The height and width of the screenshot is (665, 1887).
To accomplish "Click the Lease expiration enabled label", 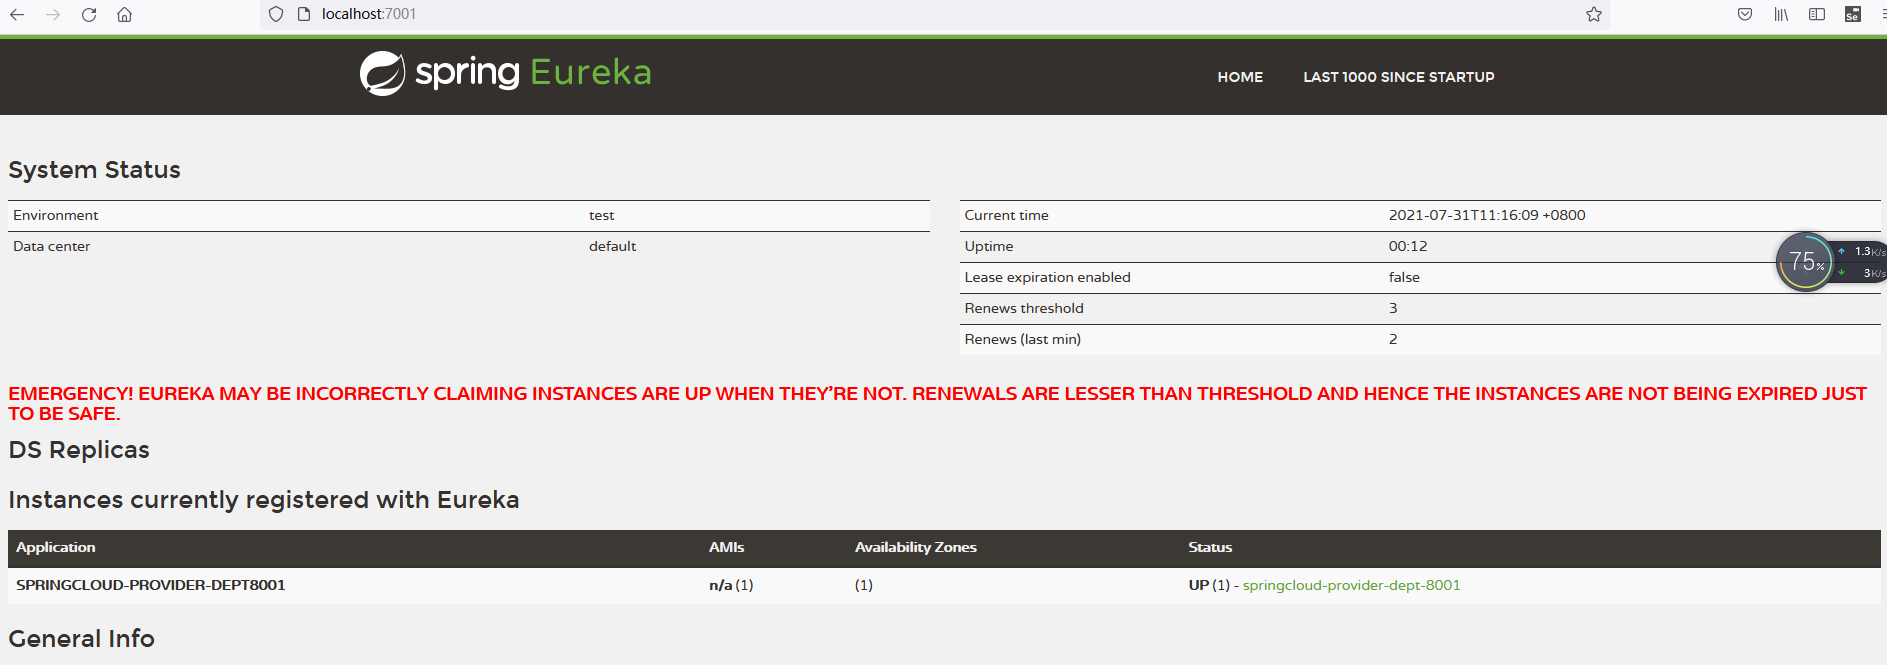I will click(1048, 277).
